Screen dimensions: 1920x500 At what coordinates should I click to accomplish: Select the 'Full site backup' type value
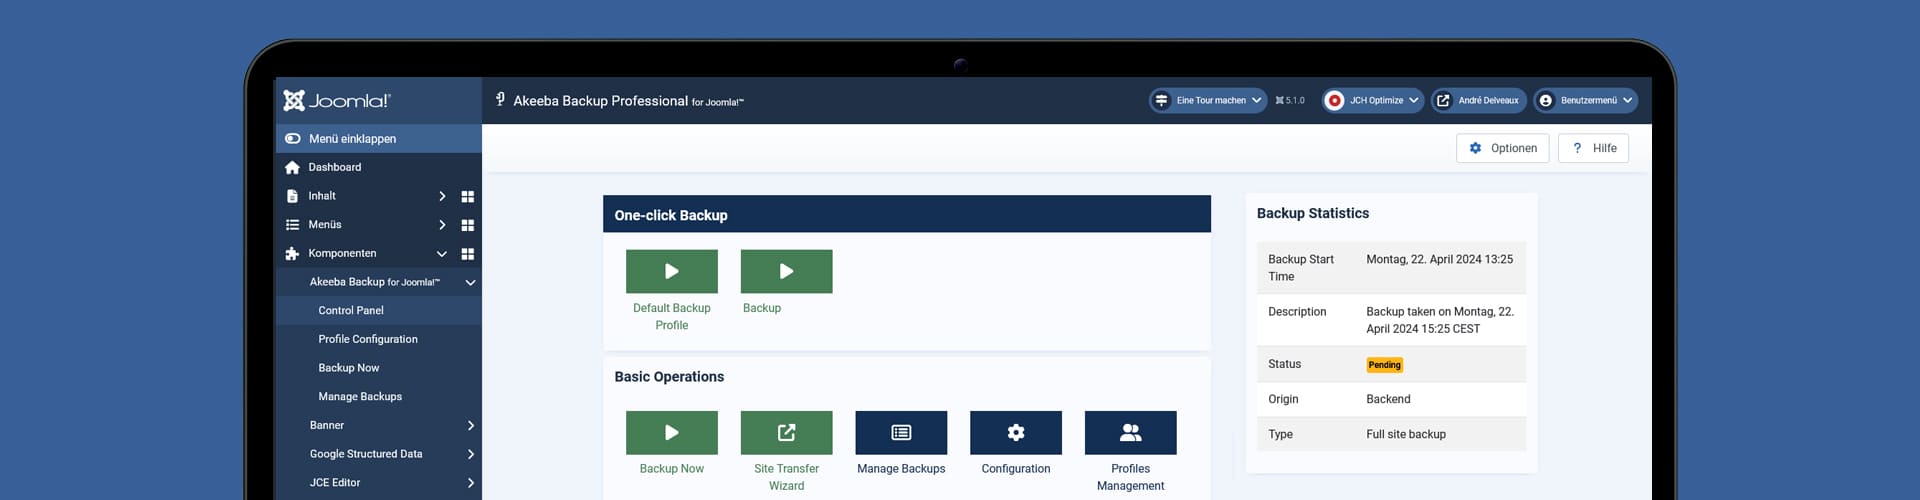pos(1406,434)
